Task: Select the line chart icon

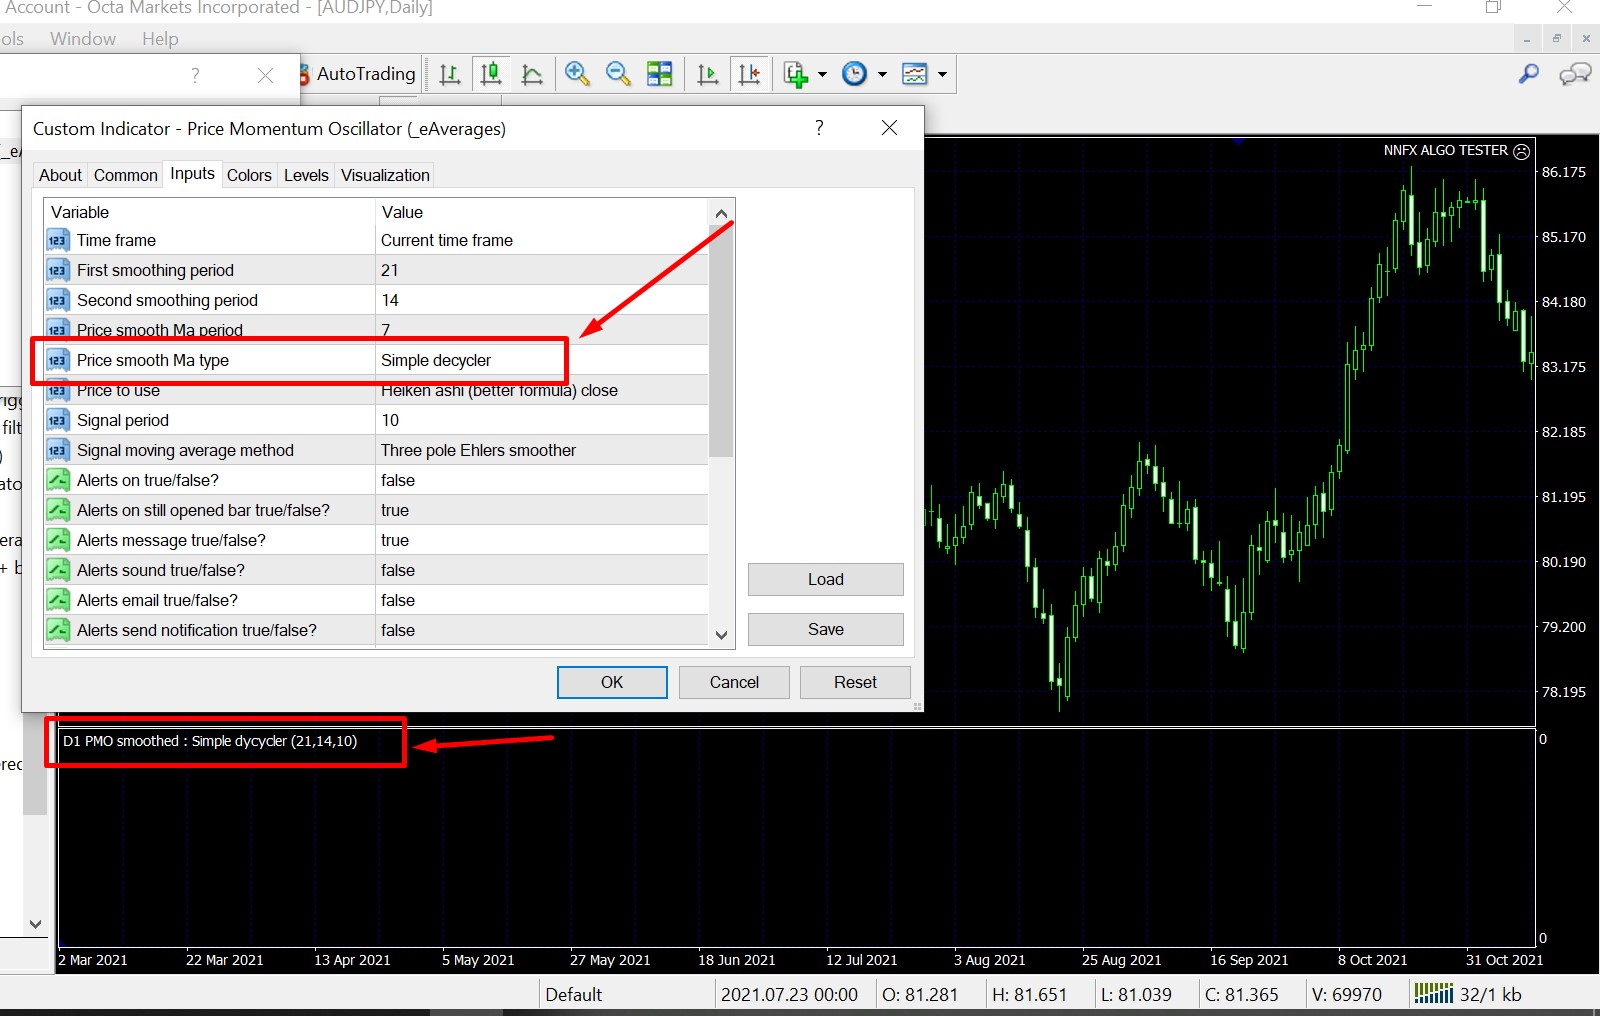Action: pyautogui.click(x=532, y=74)
